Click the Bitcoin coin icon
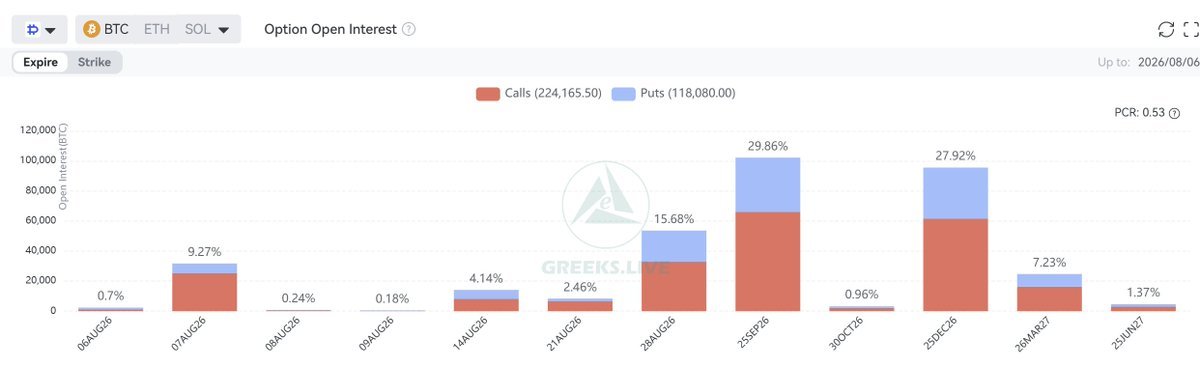 coord(92,29)
